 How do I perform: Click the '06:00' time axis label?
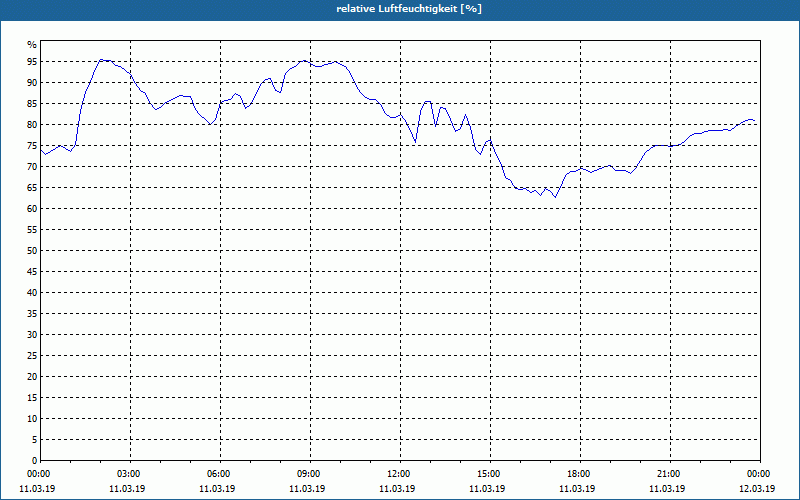click(x=220, y=474)
